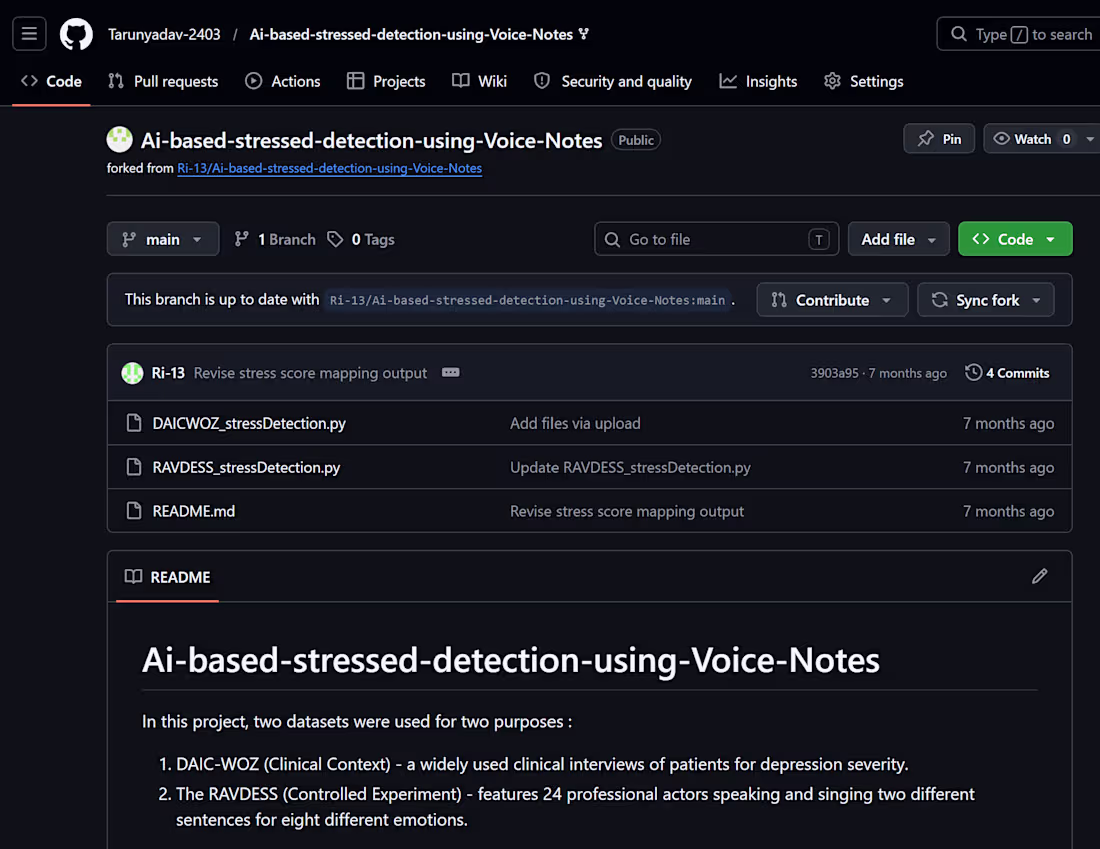The image size is (1100, 849).
Task: Click the RAVDESS_stressDetection.py file icon
Action: pos(133,467)
